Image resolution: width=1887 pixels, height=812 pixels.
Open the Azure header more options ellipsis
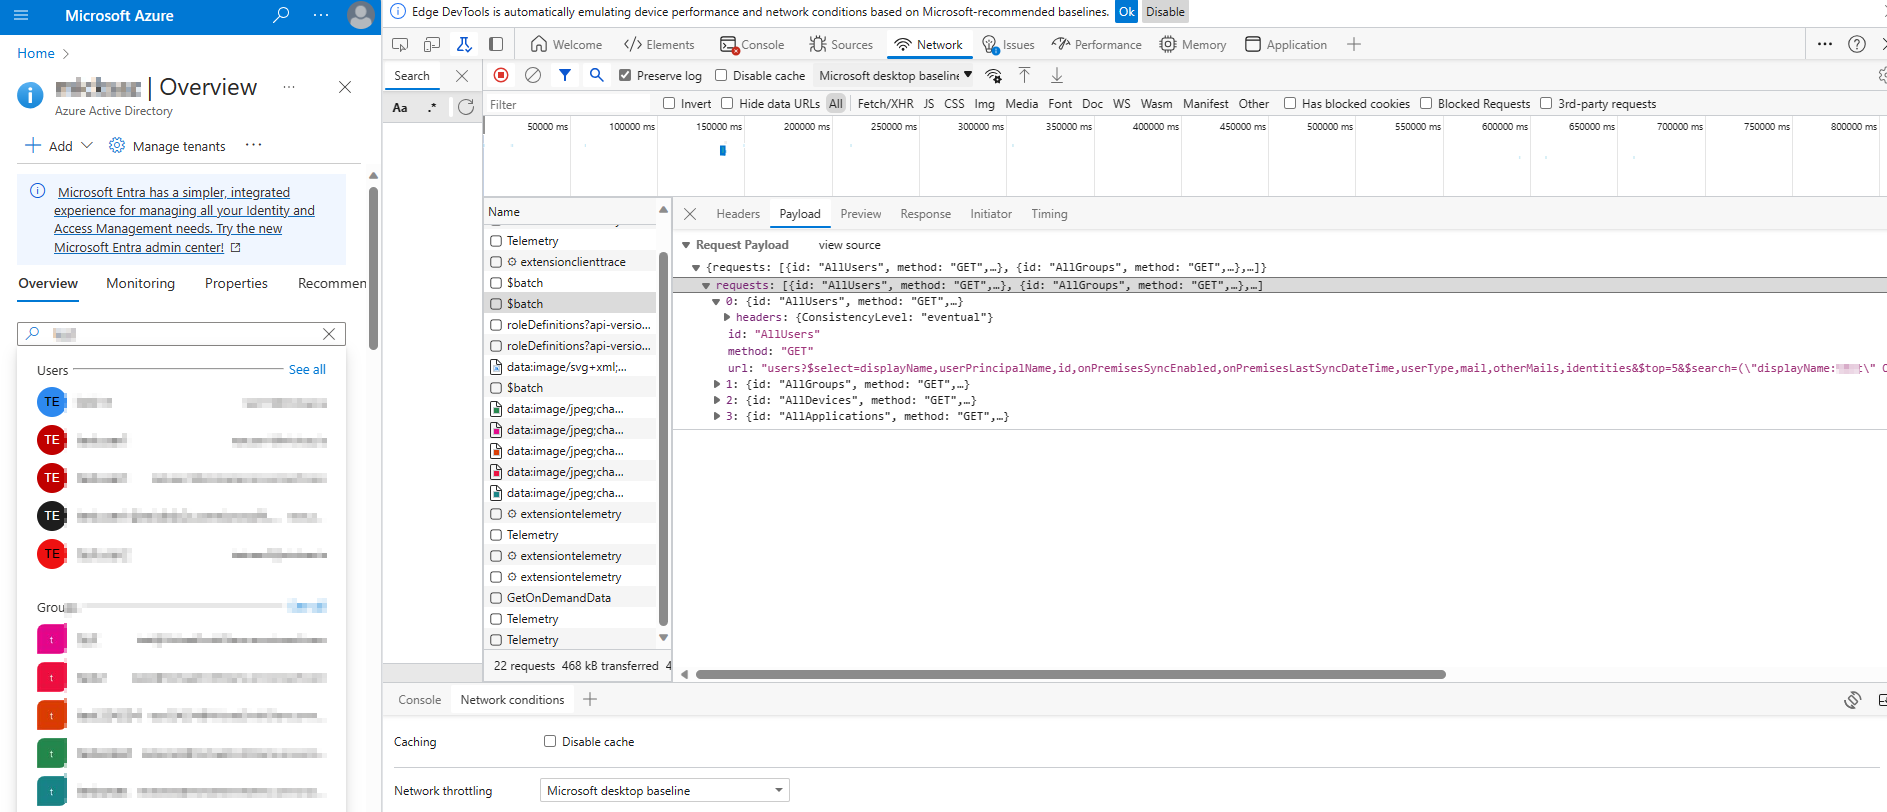(x=321, y=15)
